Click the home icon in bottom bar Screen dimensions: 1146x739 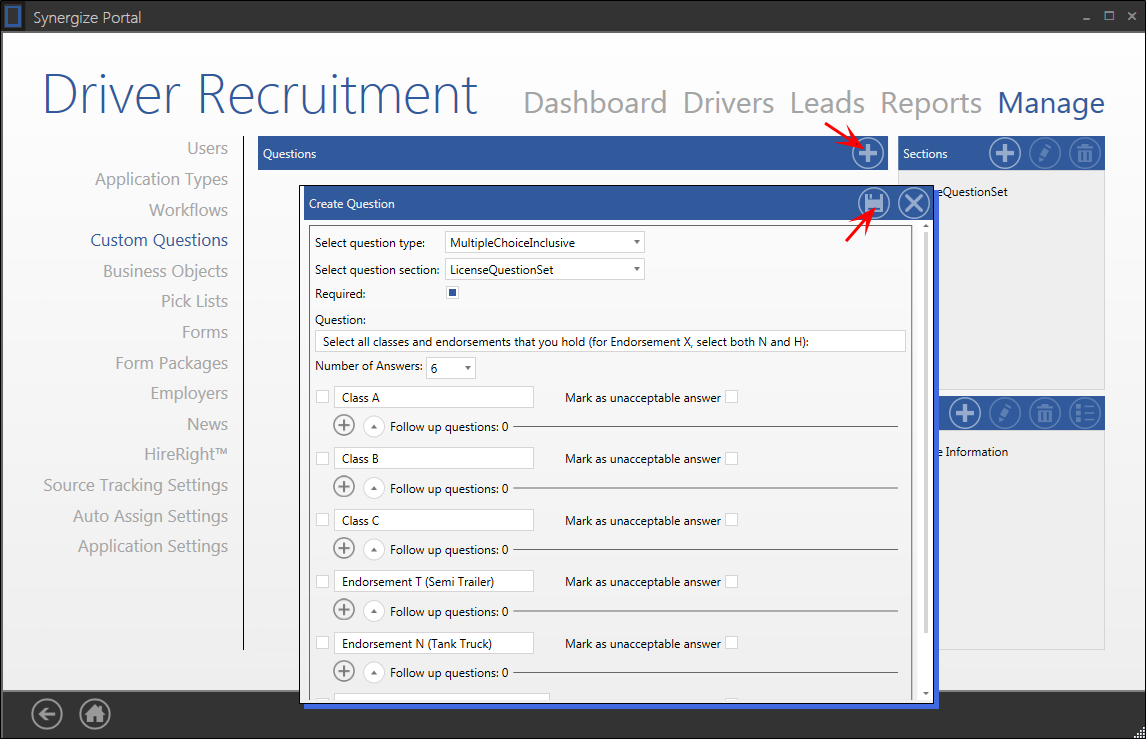coord(95,714)
